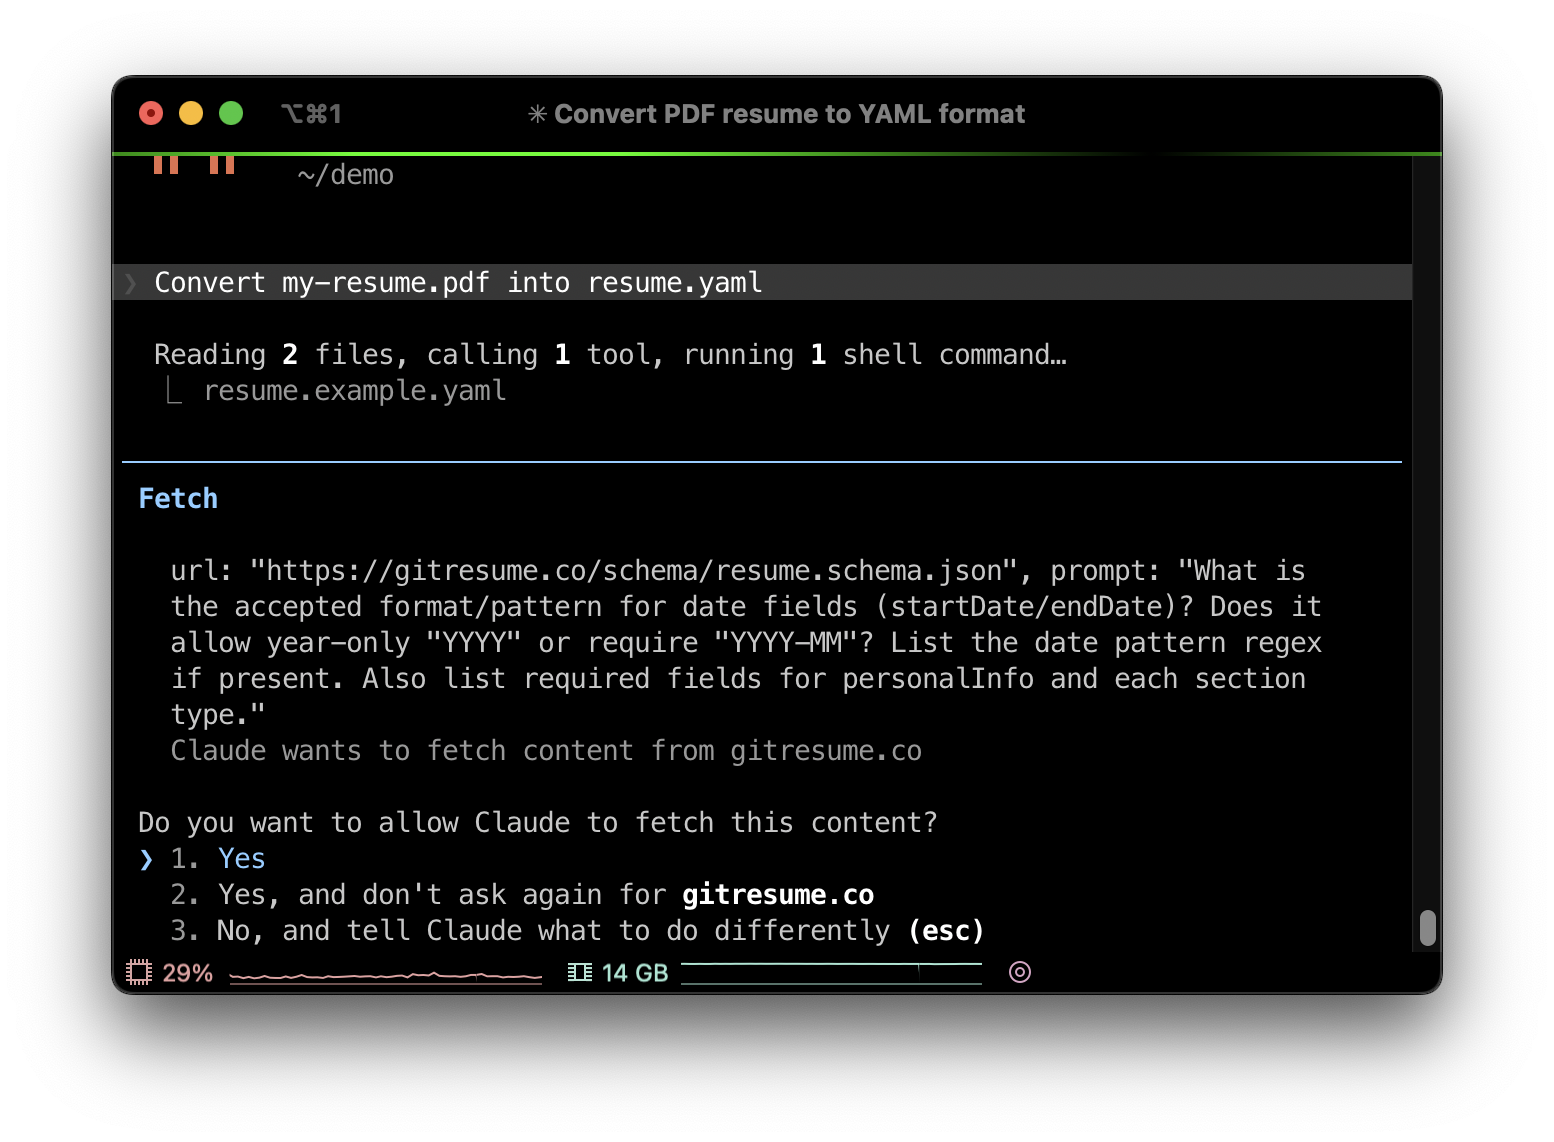This screenshot has width=1554, height=1142.
Task: Click the 29% CPU usage value
Action: click(x=188, y=973)
